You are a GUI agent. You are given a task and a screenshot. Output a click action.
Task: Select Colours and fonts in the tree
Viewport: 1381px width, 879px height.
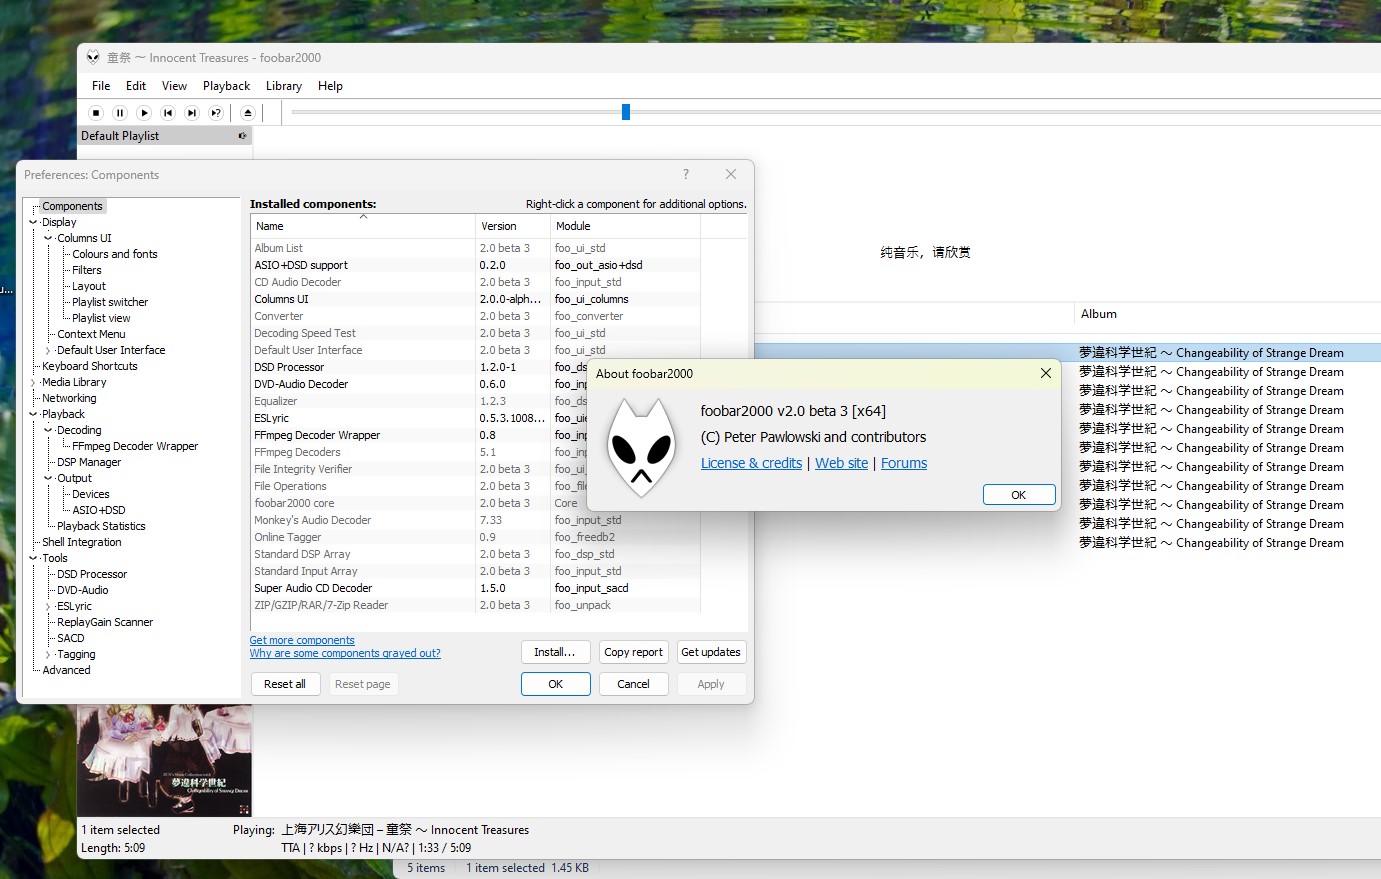[x=115, y=254]
